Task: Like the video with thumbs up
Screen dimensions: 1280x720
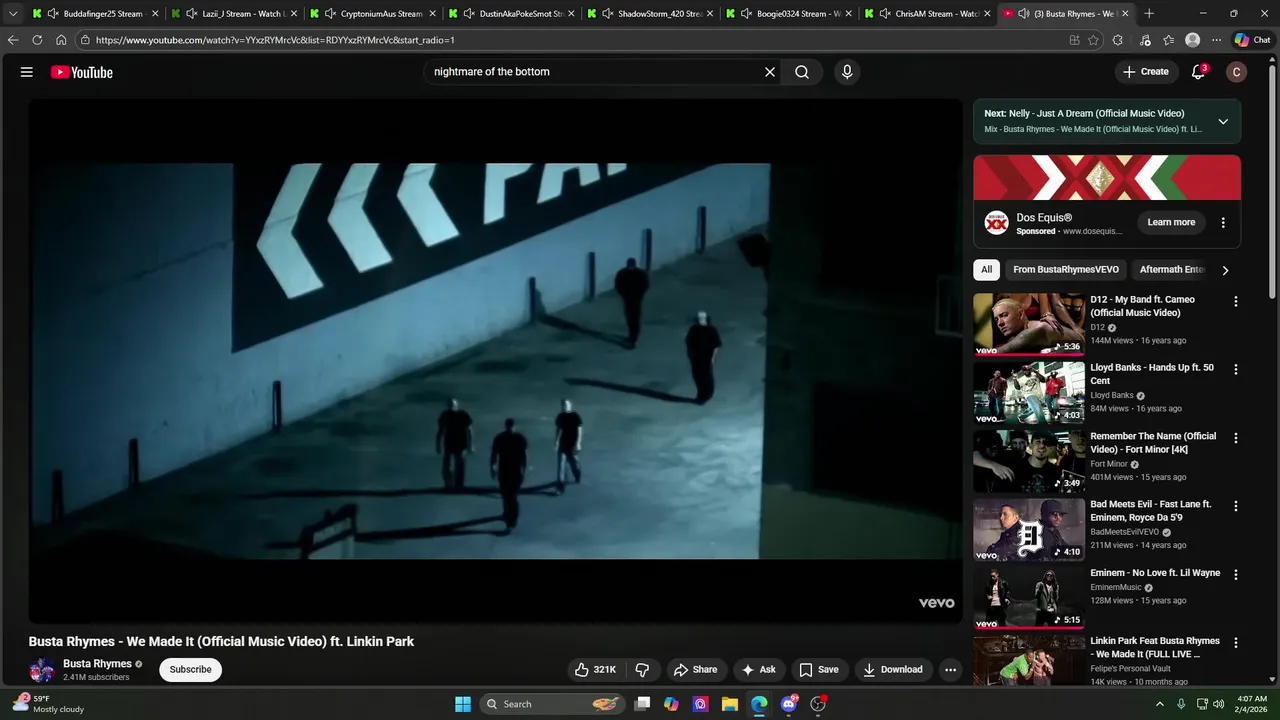Action: click(x=595, y=670)
